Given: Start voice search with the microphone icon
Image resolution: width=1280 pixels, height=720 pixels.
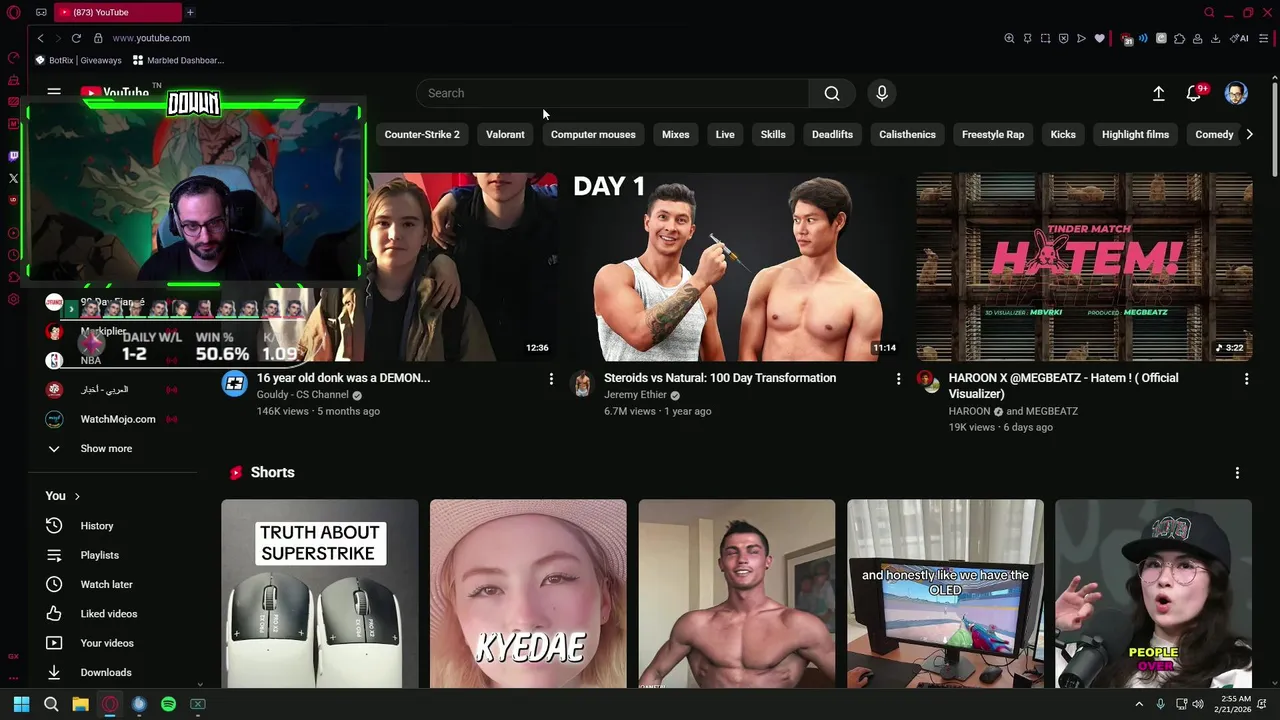Looking at the screenshot, I should click(x=881, y=93).
